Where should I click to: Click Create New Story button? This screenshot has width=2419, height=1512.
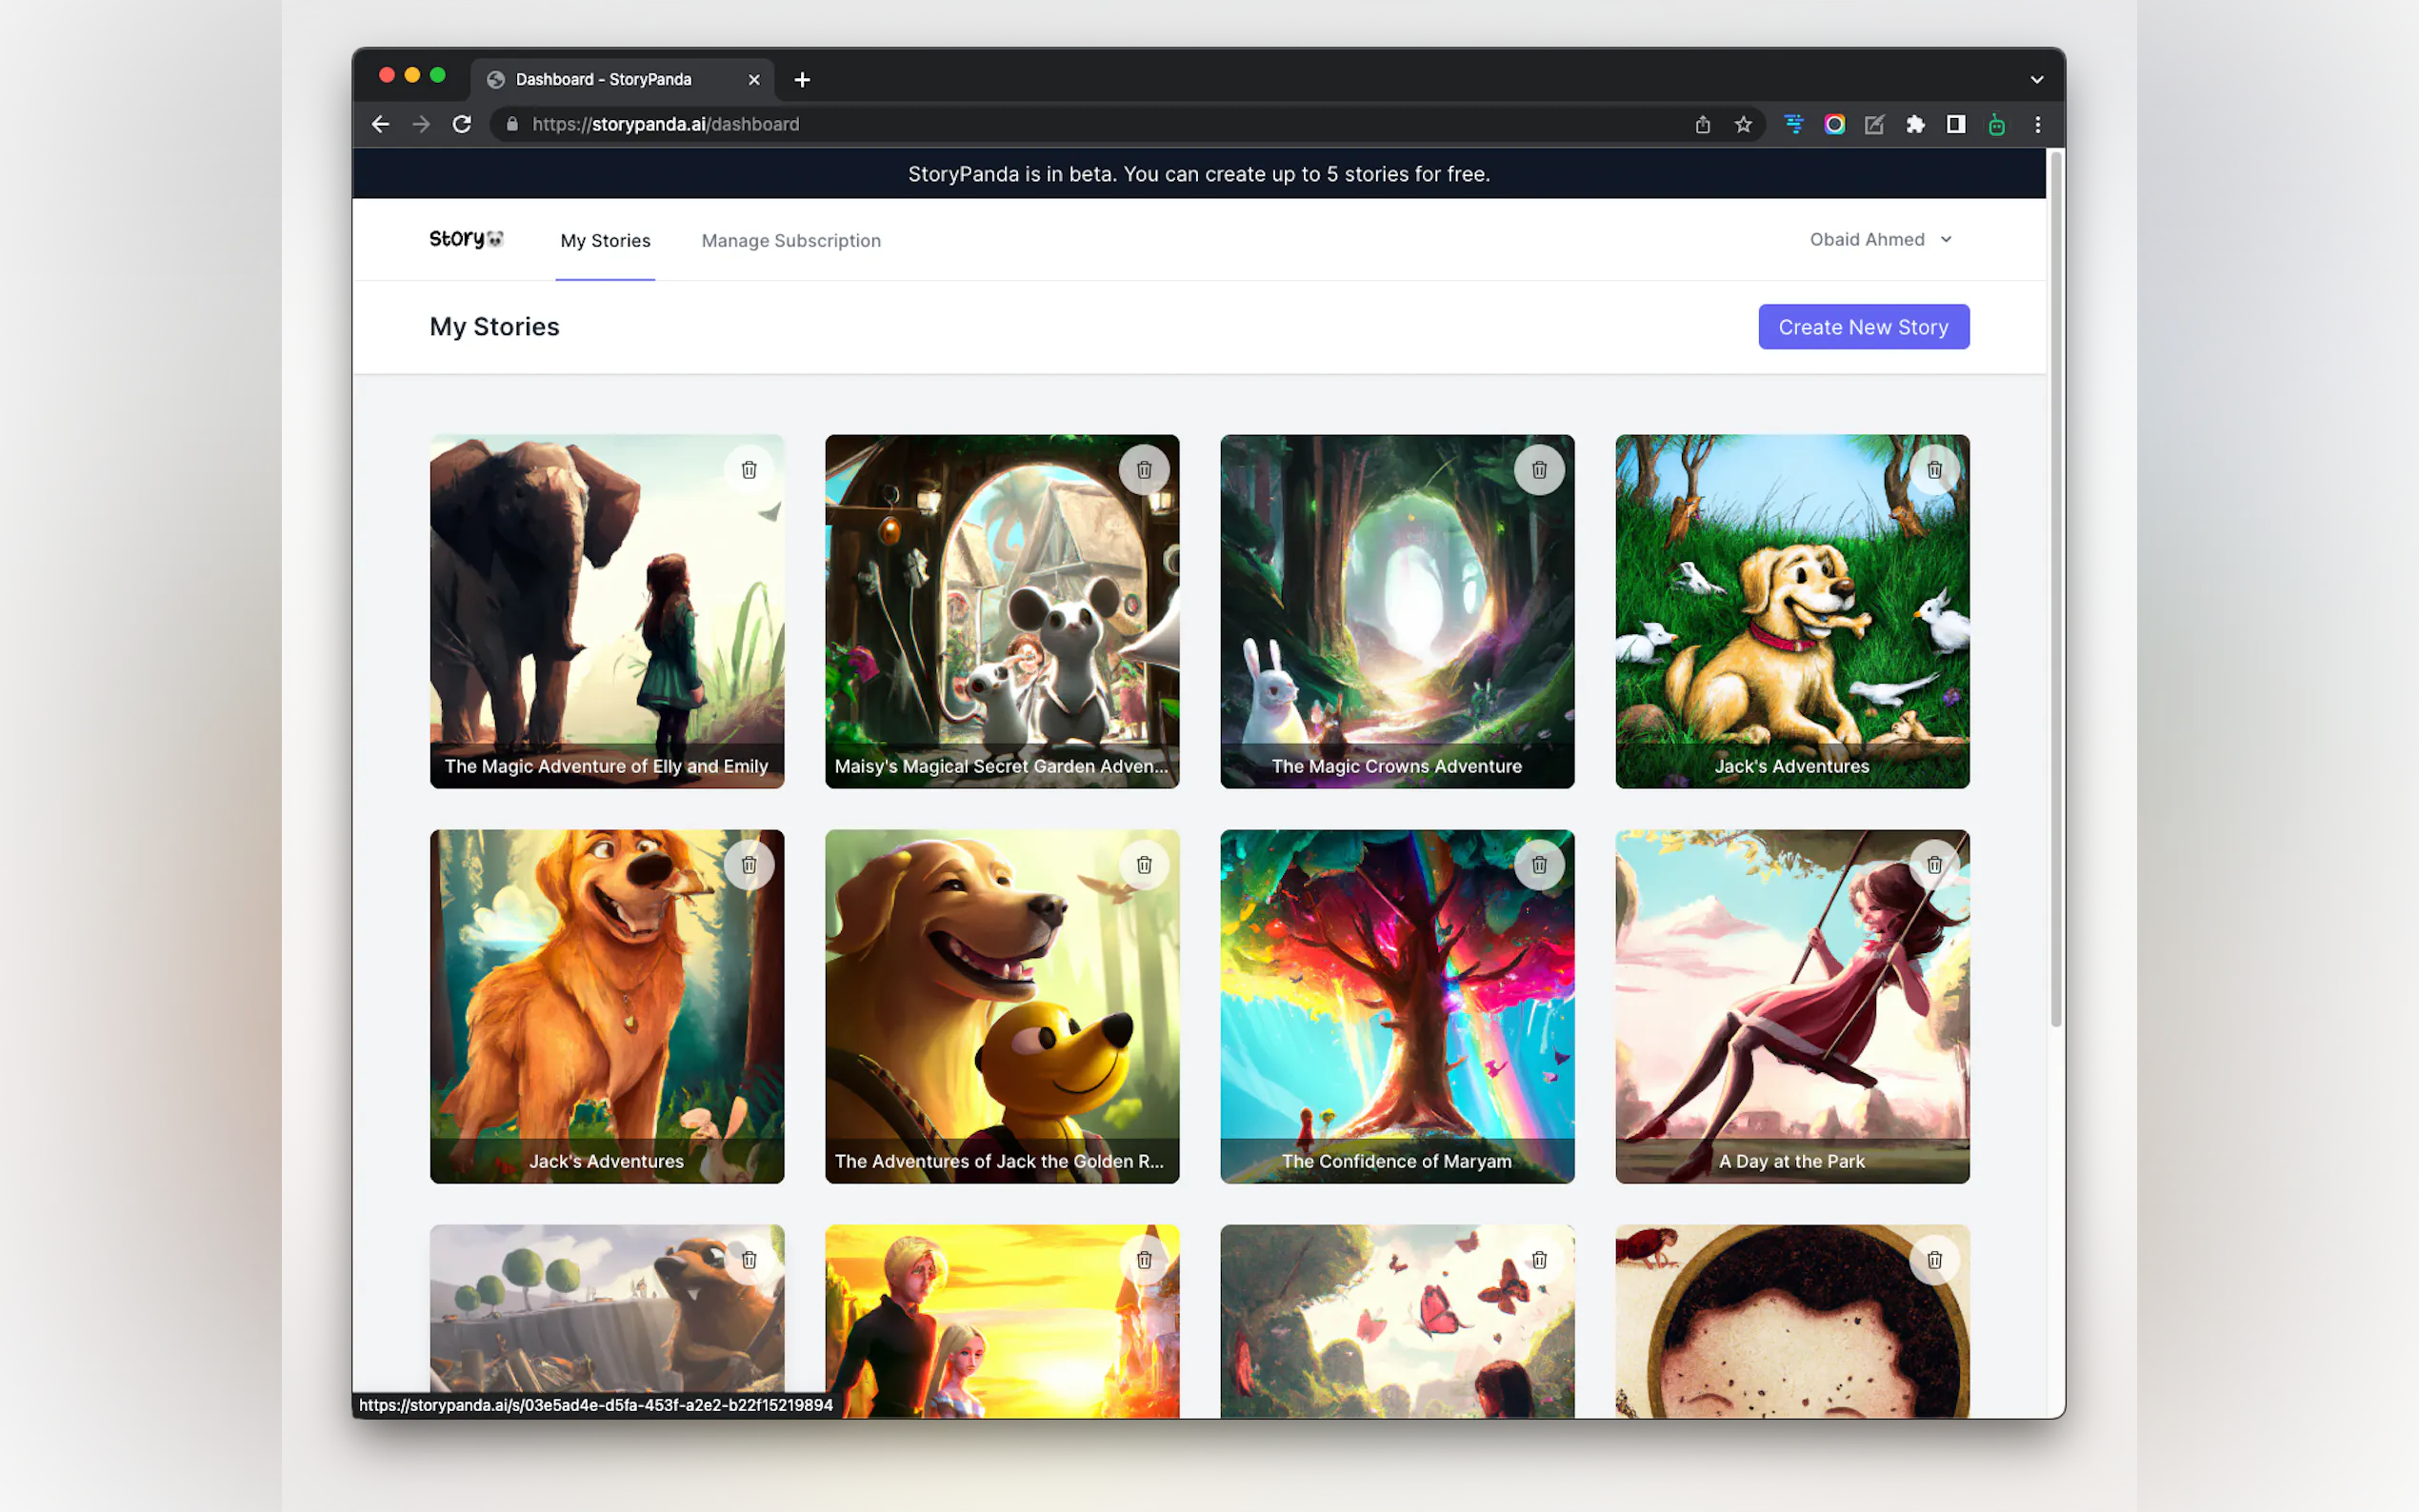1863,327
